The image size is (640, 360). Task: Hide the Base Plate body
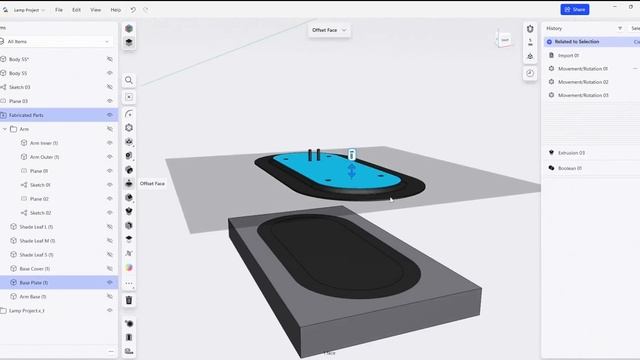[109, 282]
